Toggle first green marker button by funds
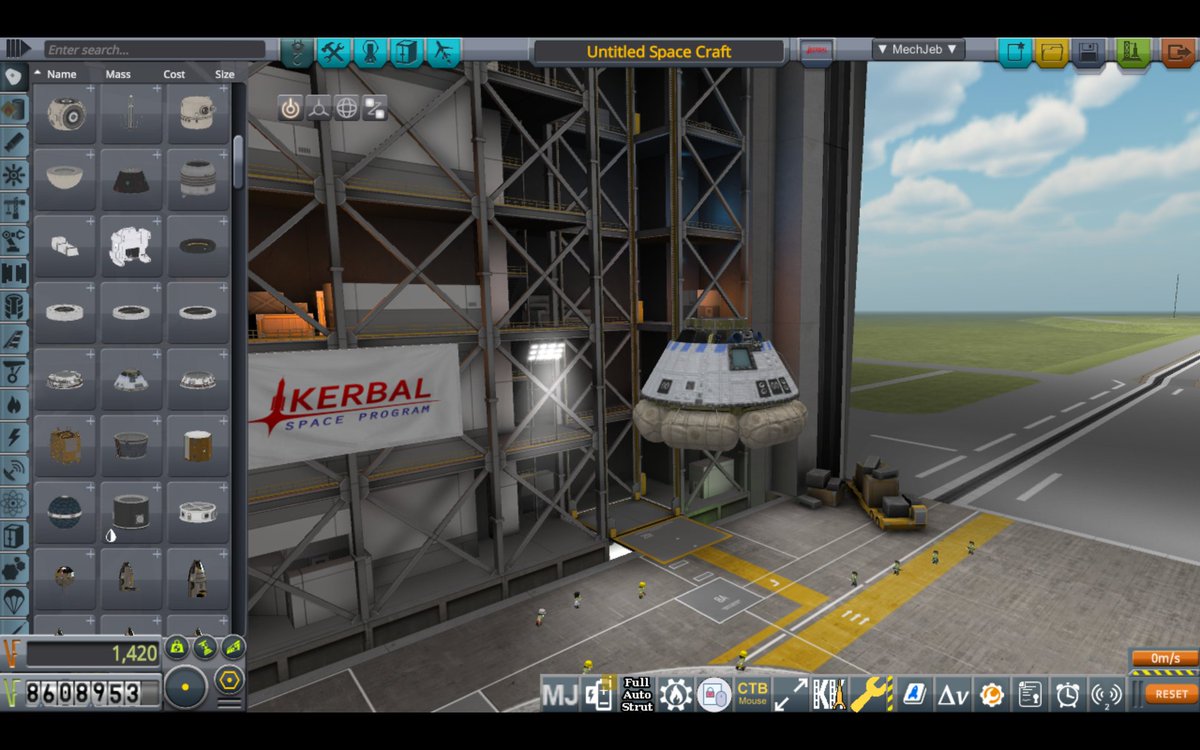This screenshot has height=750, width=1200. 177,647
